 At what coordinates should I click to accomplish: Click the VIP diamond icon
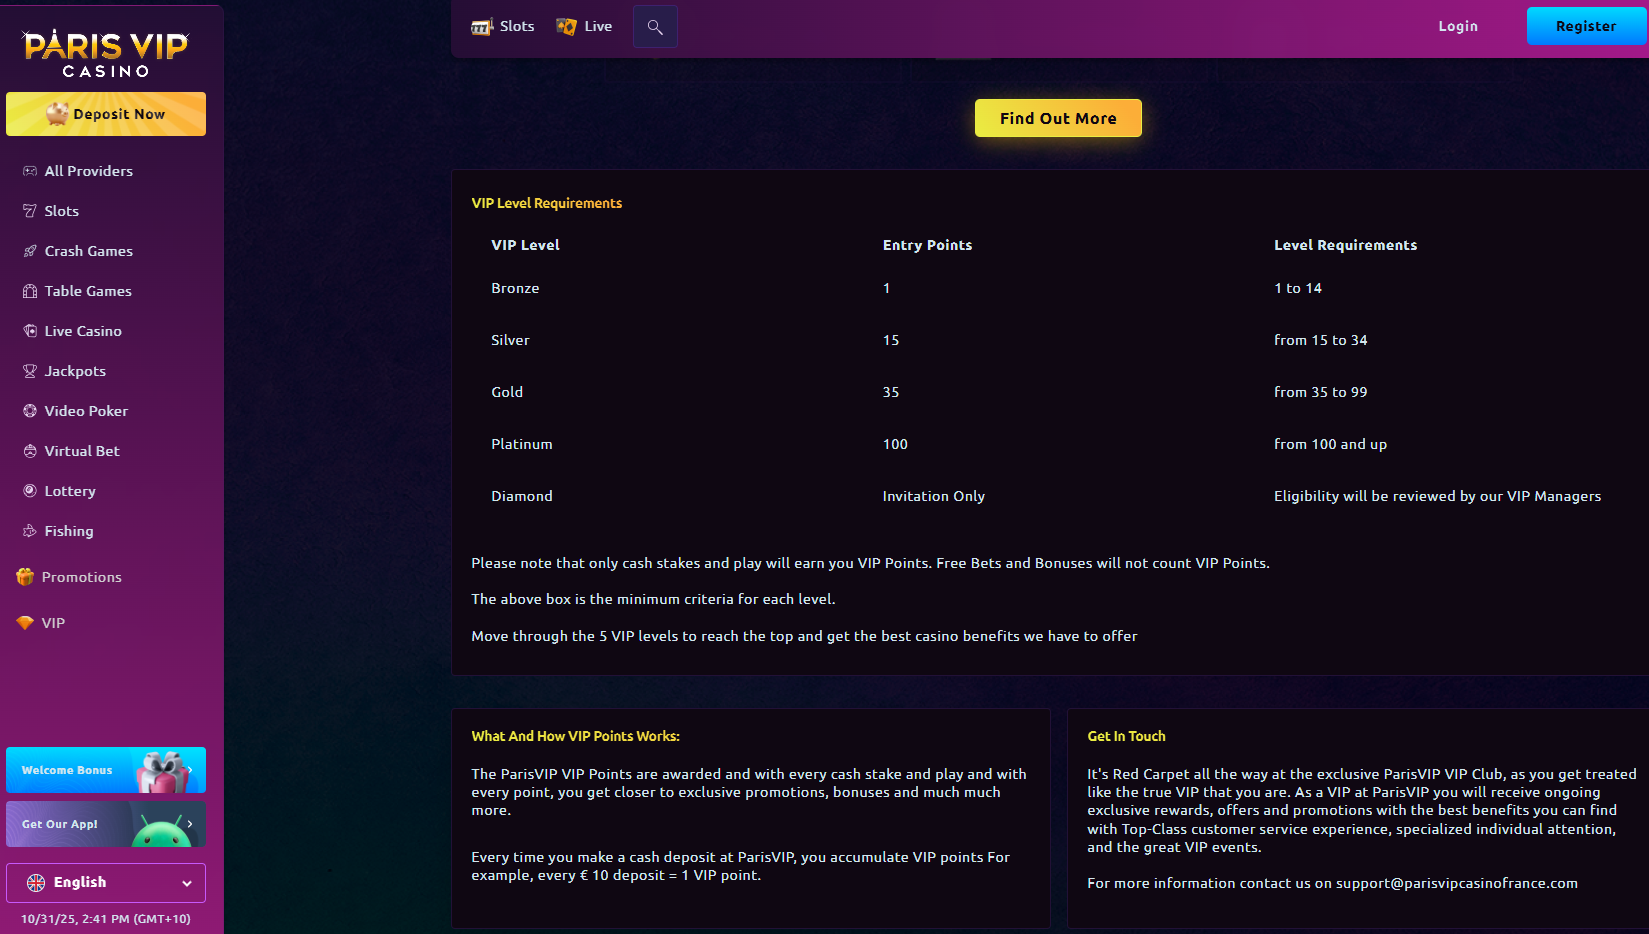click(x=25, y=623)
